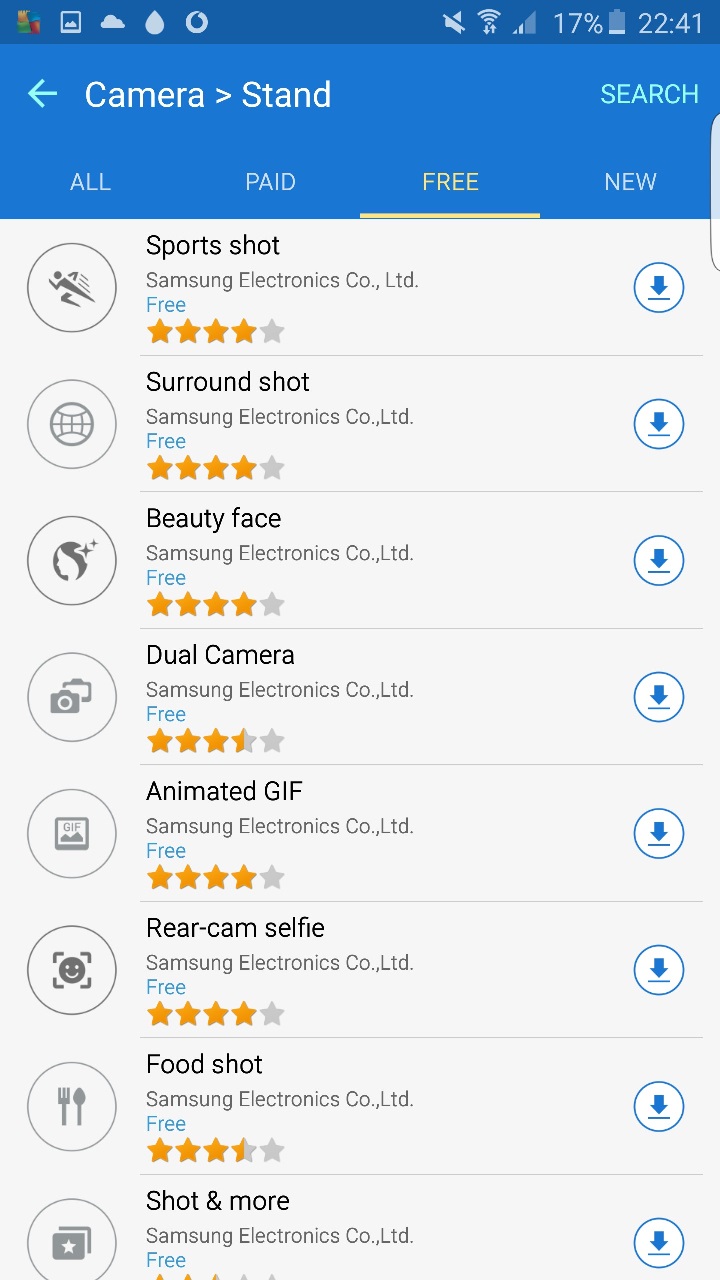The height and width of the screenshot is (1280, 720).
Task: View the Dual Camera star rating
Action: [x=215, y=741]
